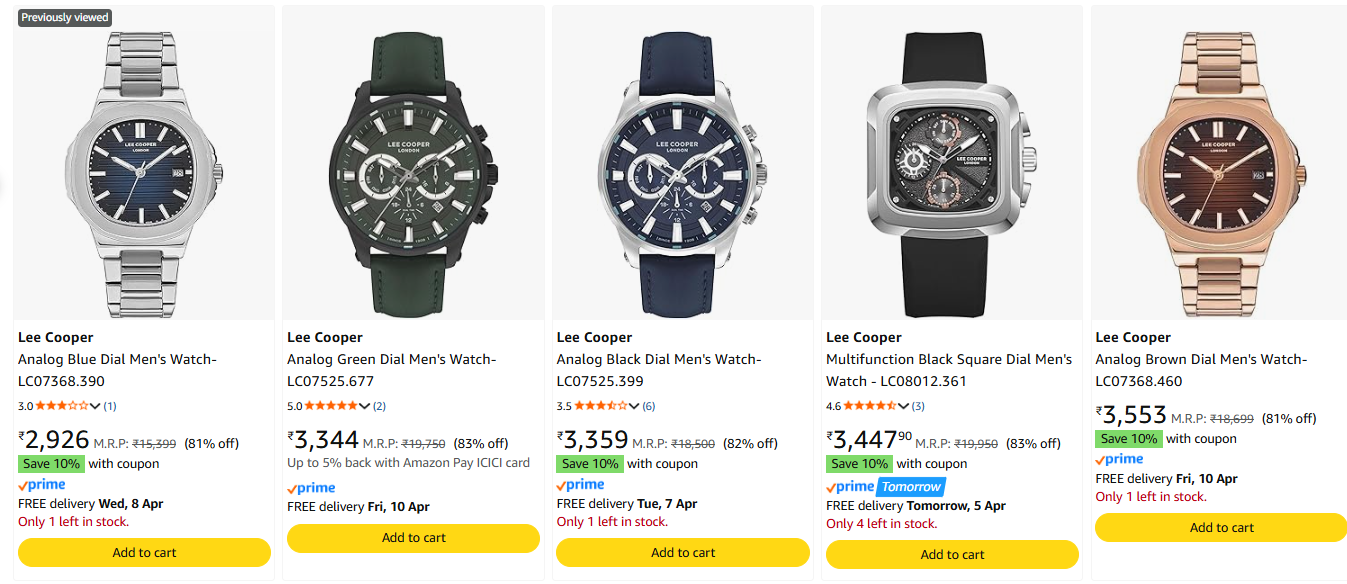Click the Prime logo under the ₹3,344 watch
Screen dimensions: 1347x584
(x=311, y=488)
